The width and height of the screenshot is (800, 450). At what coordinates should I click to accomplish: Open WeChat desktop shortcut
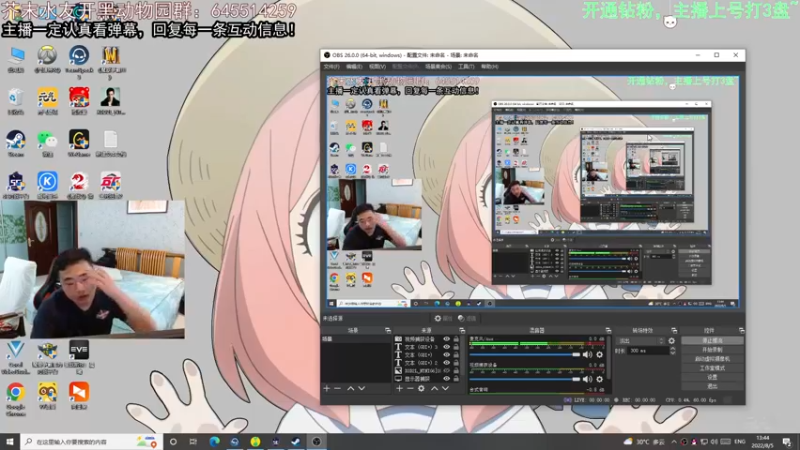(47, 143)
